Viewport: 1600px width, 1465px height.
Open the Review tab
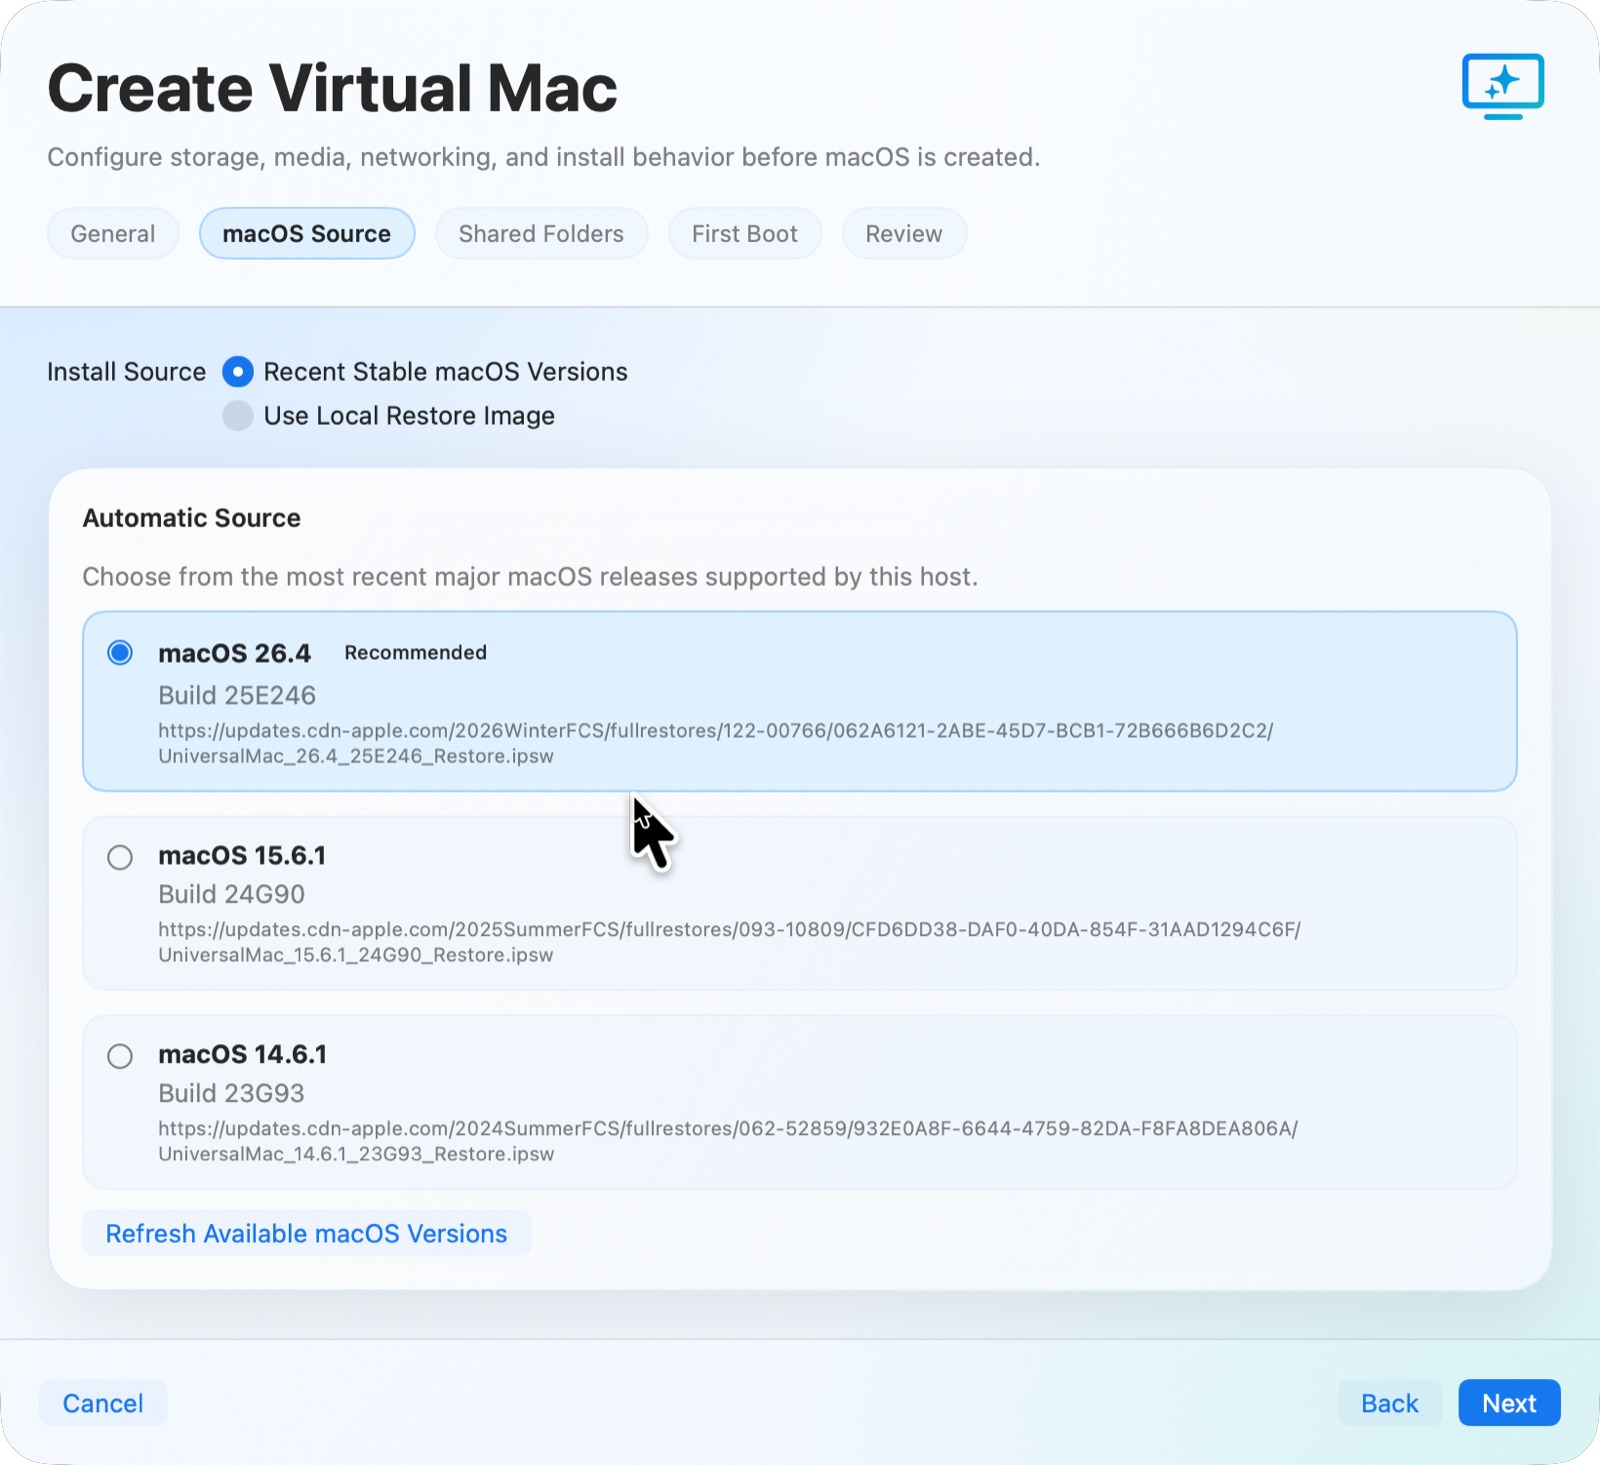904,233
